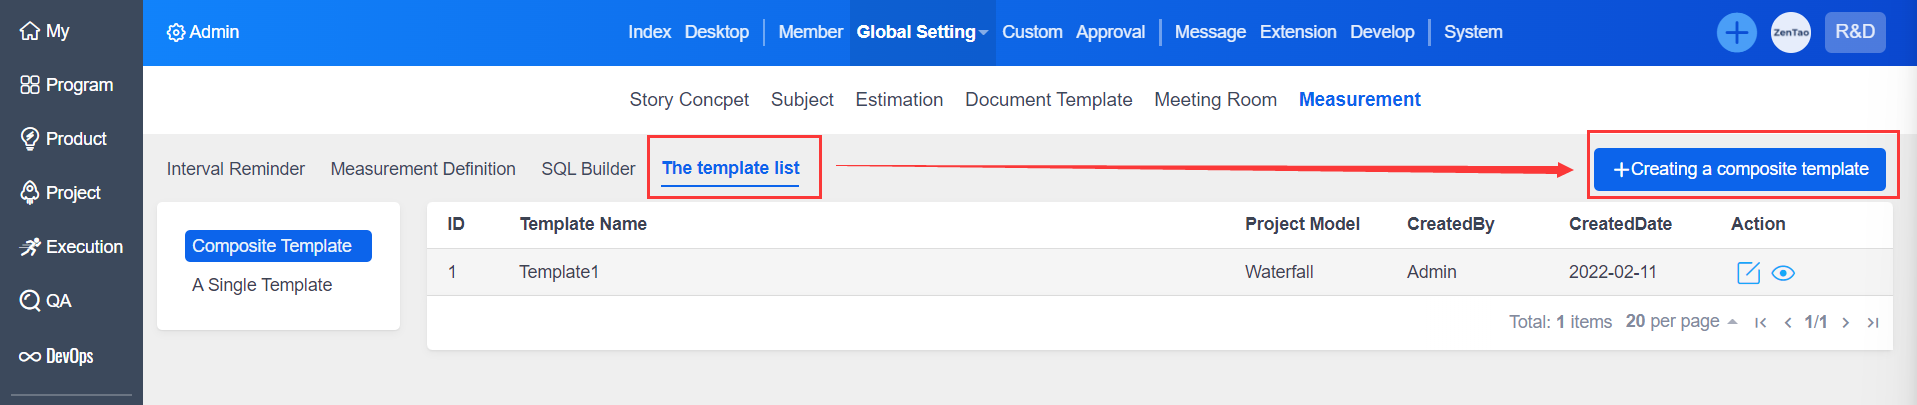Viewport: 1917px width, 405px height.
Task: Select A Single Template option
Action: (262, 285)
